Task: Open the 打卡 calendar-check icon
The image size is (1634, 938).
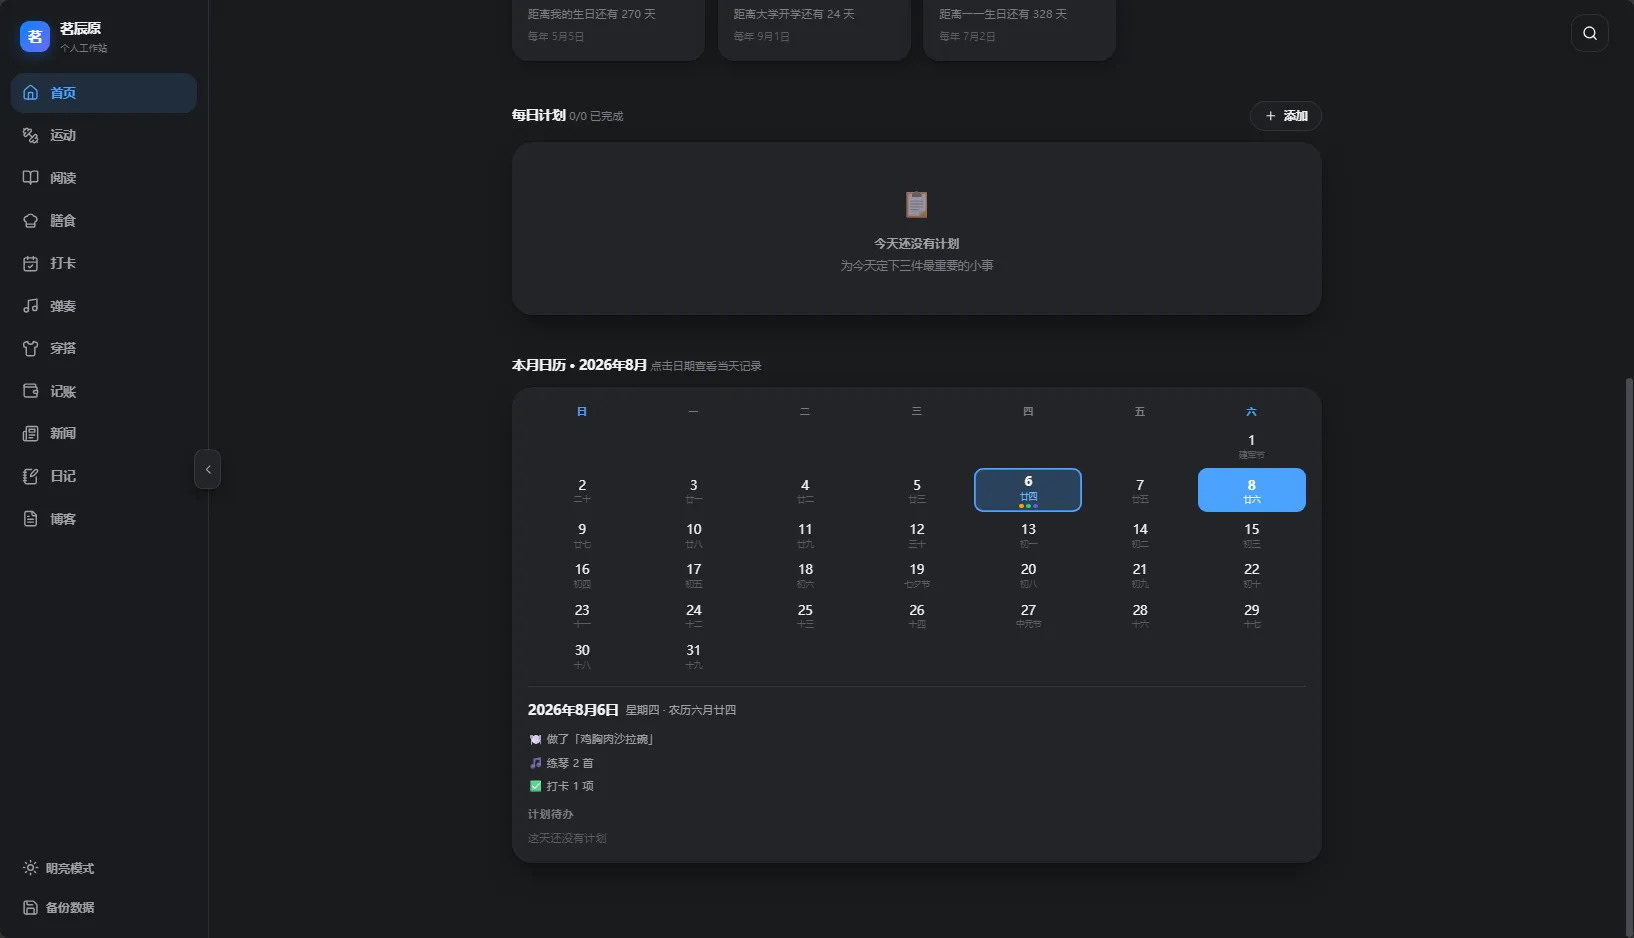Action: pyautogui.click(x=31, y=263)
